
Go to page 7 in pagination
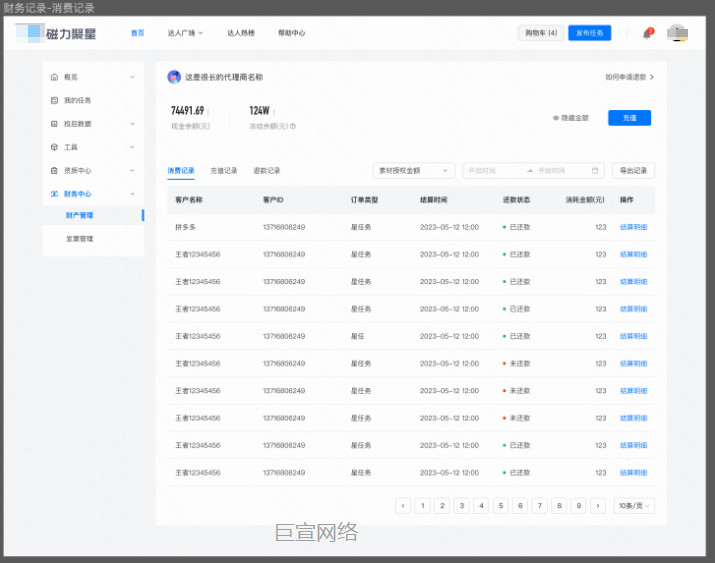point(539,506)
